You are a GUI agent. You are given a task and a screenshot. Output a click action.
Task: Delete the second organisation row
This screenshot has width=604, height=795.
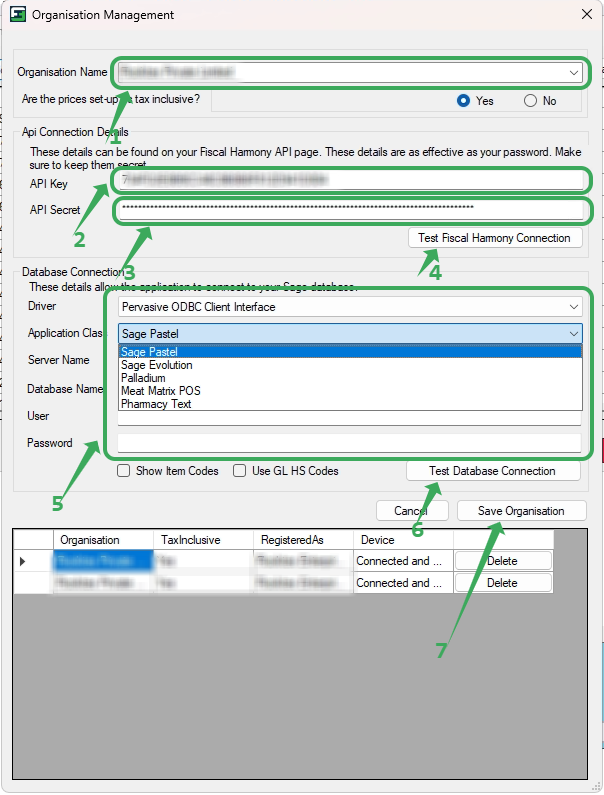coord(503,583)
